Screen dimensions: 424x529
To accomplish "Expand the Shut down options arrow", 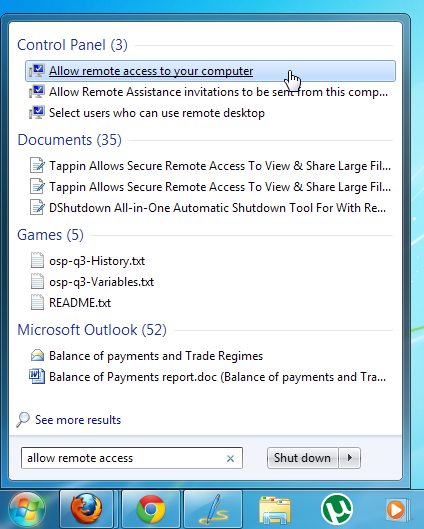I will 349,458.
